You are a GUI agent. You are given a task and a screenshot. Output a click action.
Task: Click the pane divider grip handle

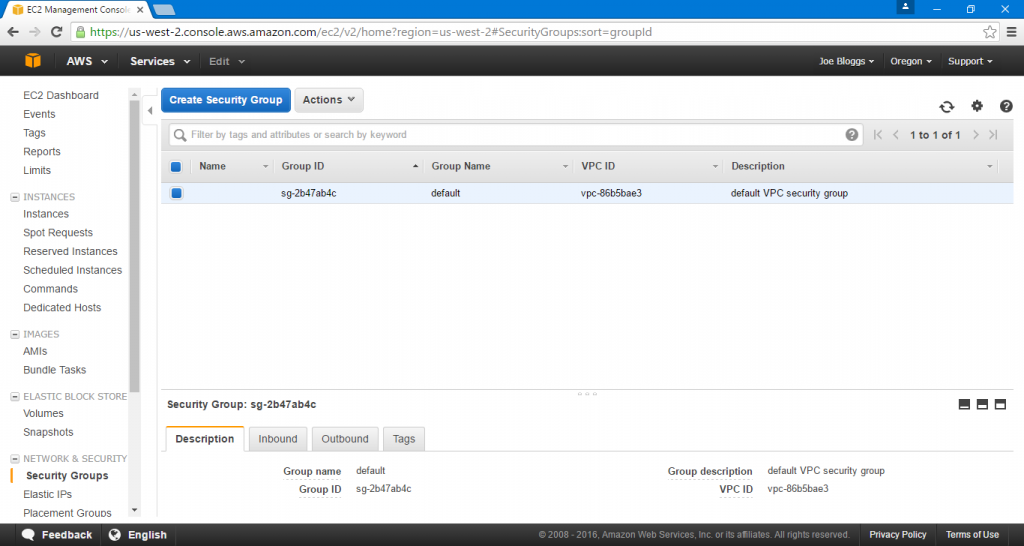[587, 394]
